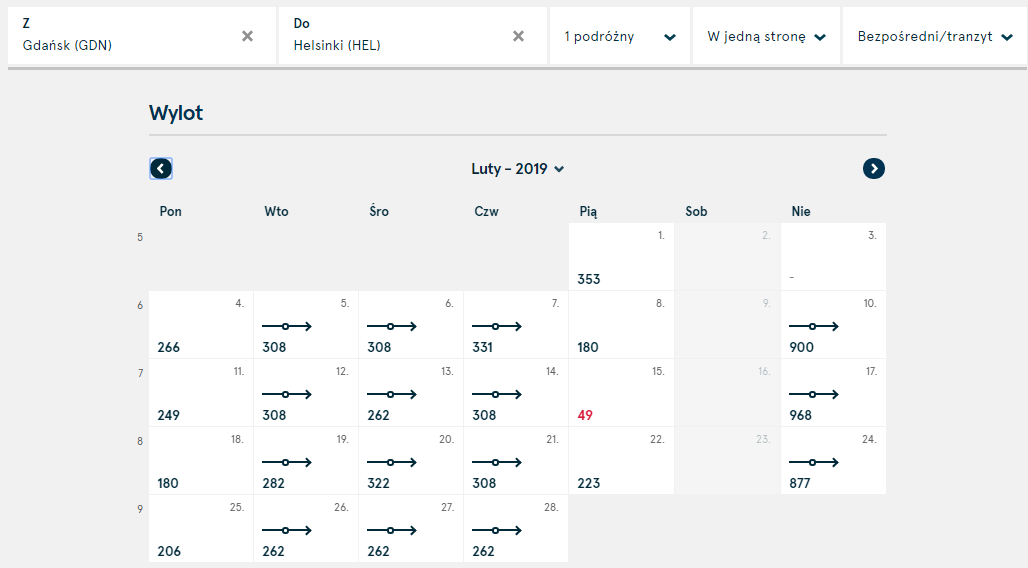The width and height of the screenshot is (1028, 568).
Task: Click the Z Gdańsk (GDN) origin field
Action: (142, 36)
